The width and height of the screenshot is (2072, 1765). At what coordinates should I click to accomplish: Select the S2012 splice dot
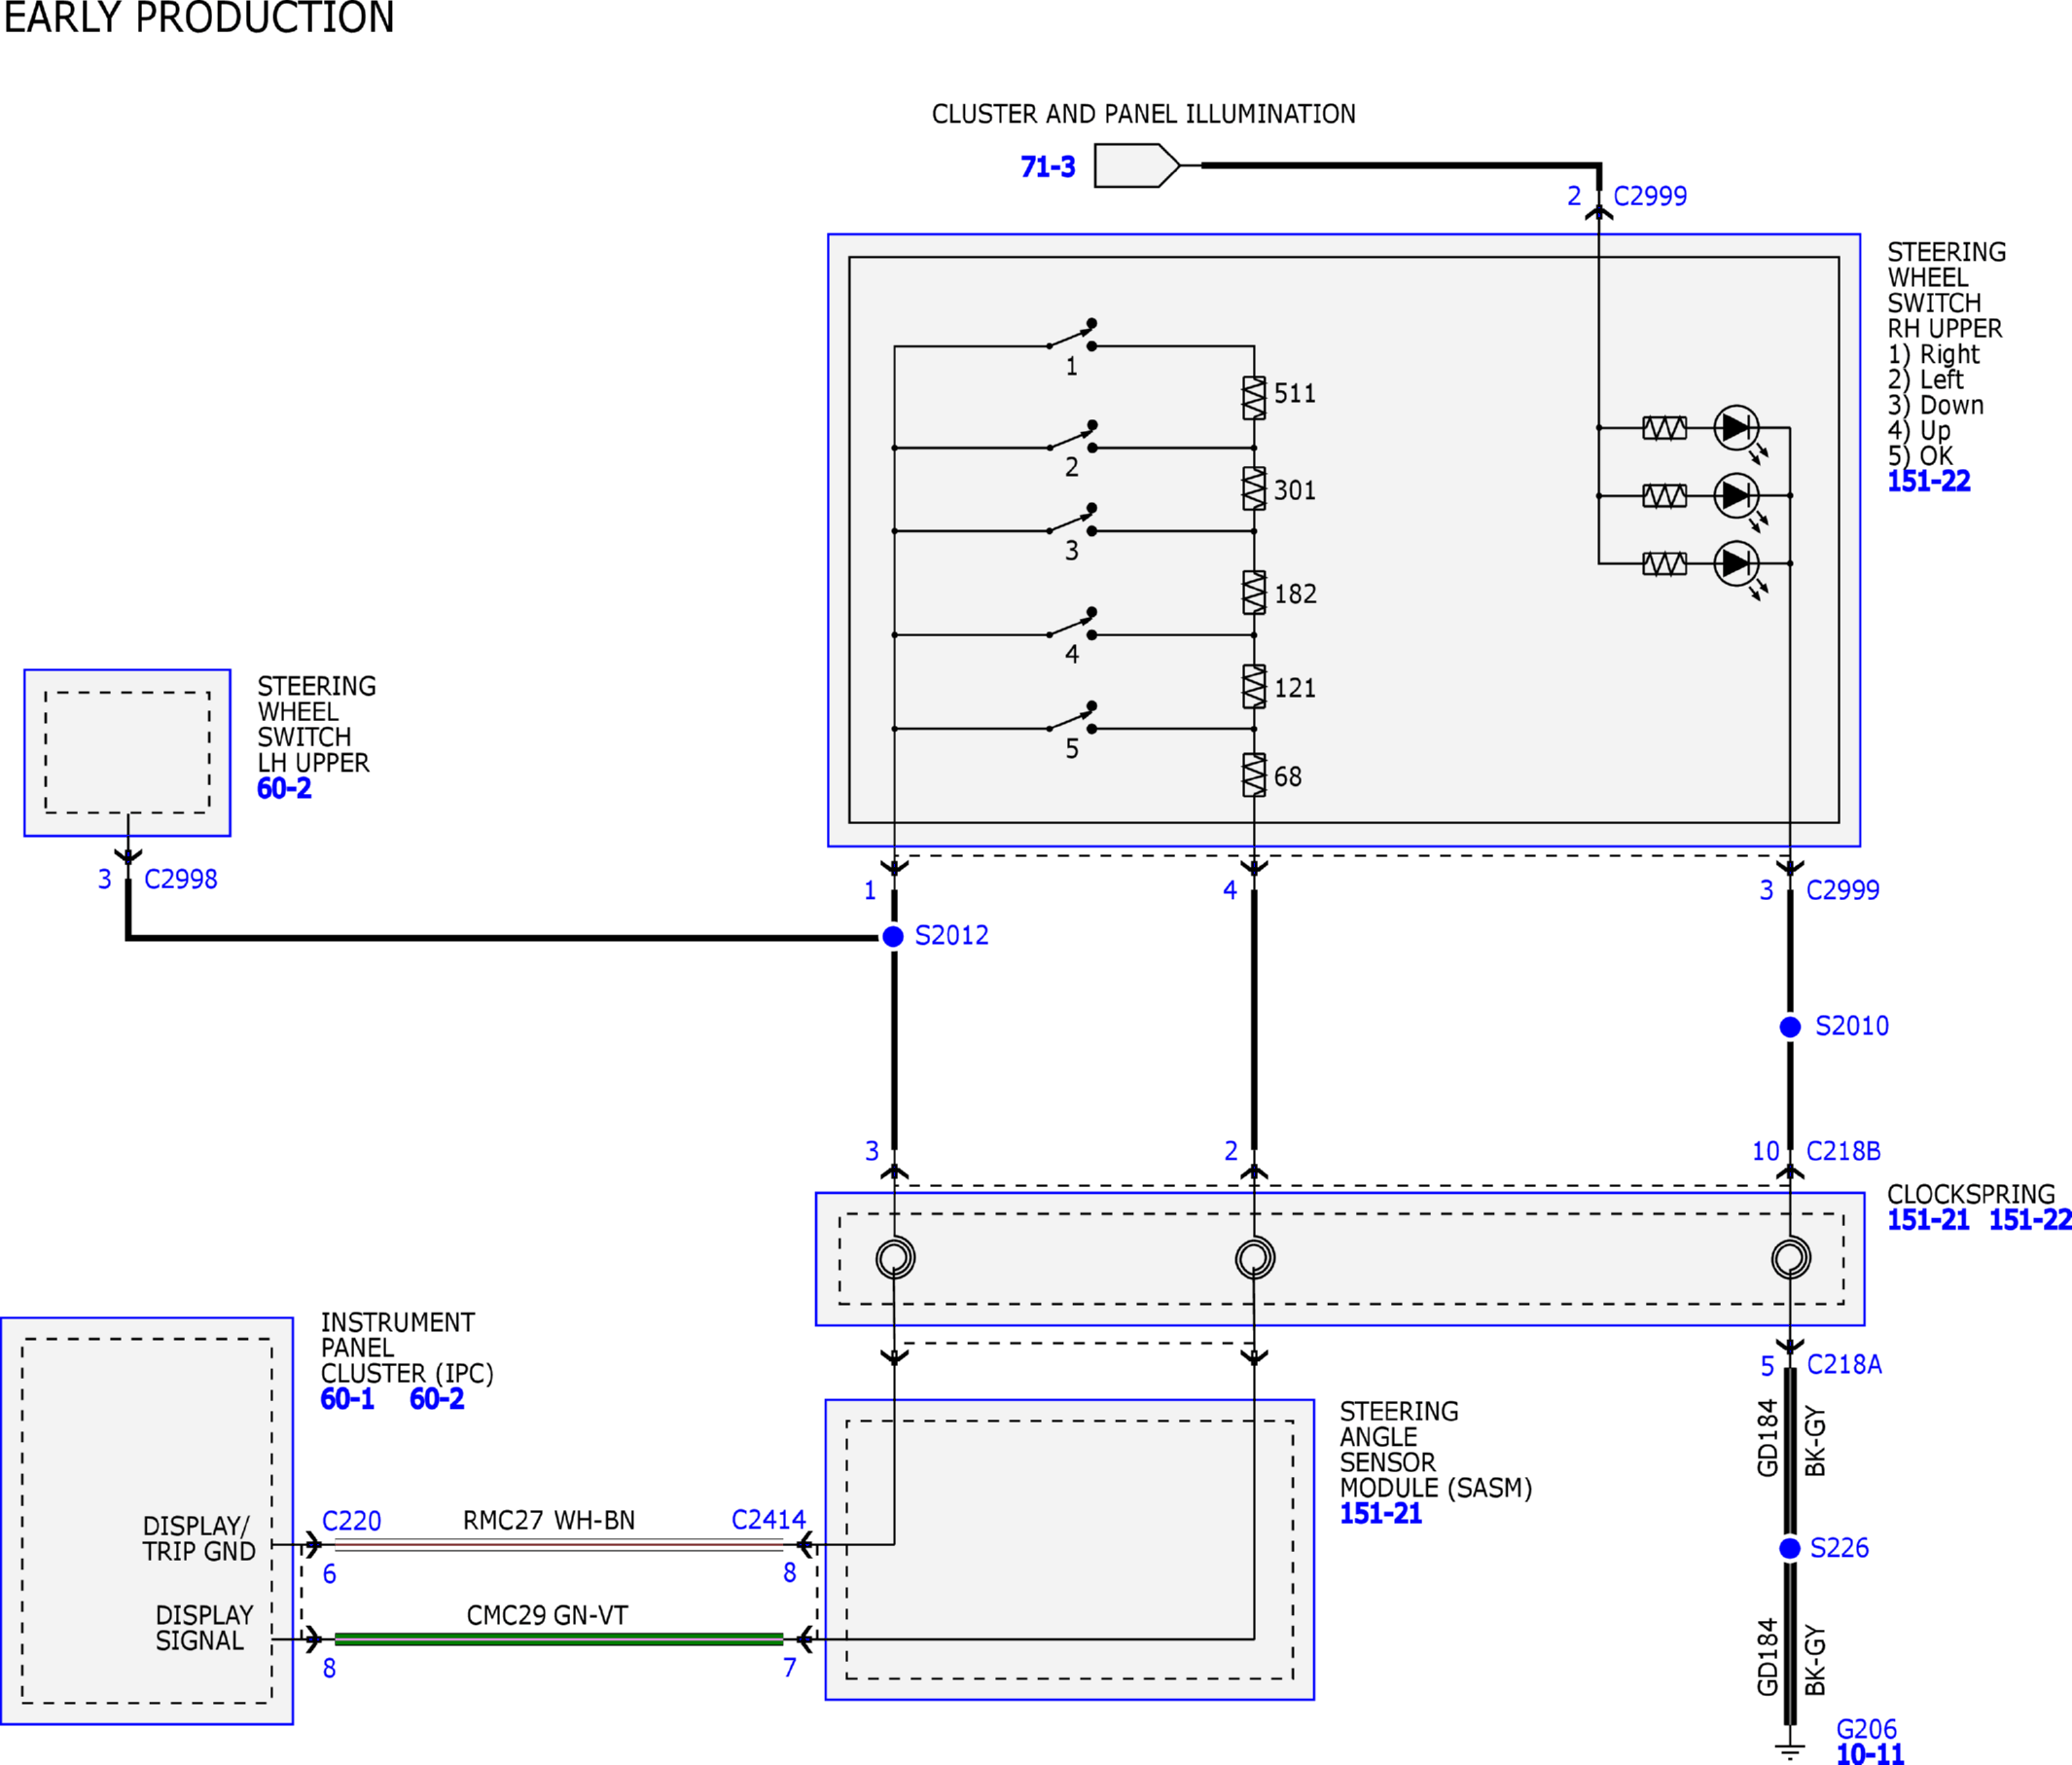[x=893, y=936]
